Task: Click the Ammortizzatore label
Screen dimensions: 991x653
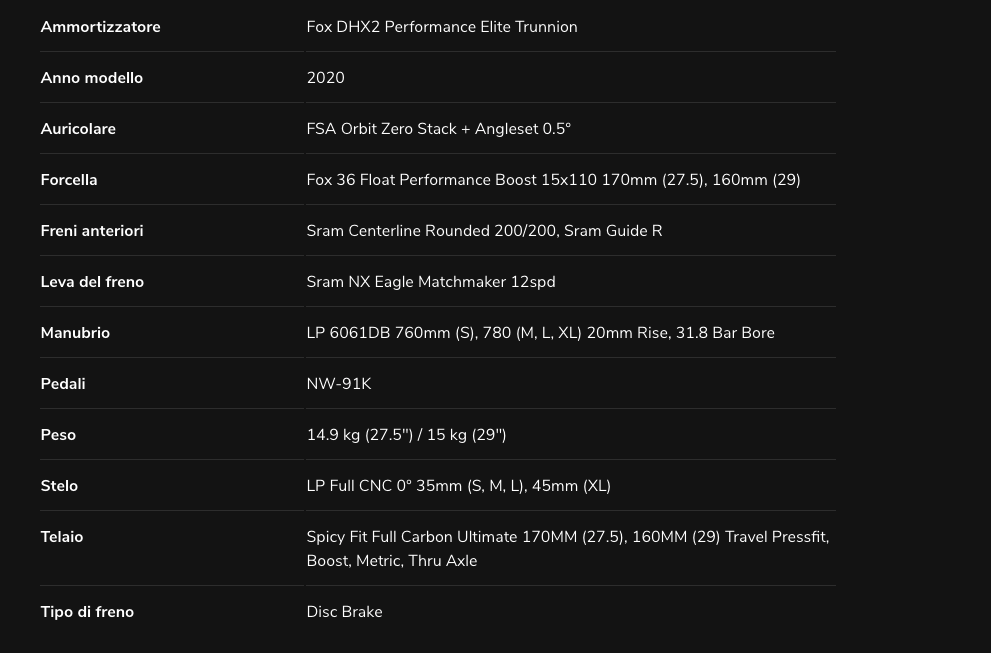Action: [x=100, y=27]
